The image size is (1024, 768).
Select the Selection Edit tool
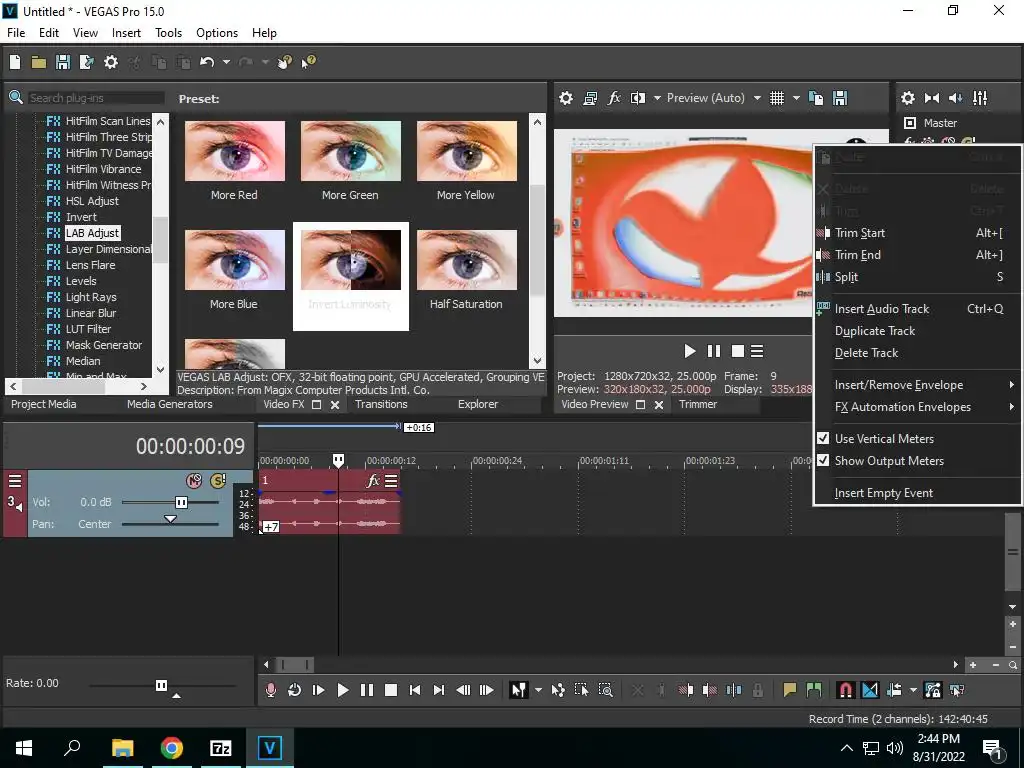(581, 690)
